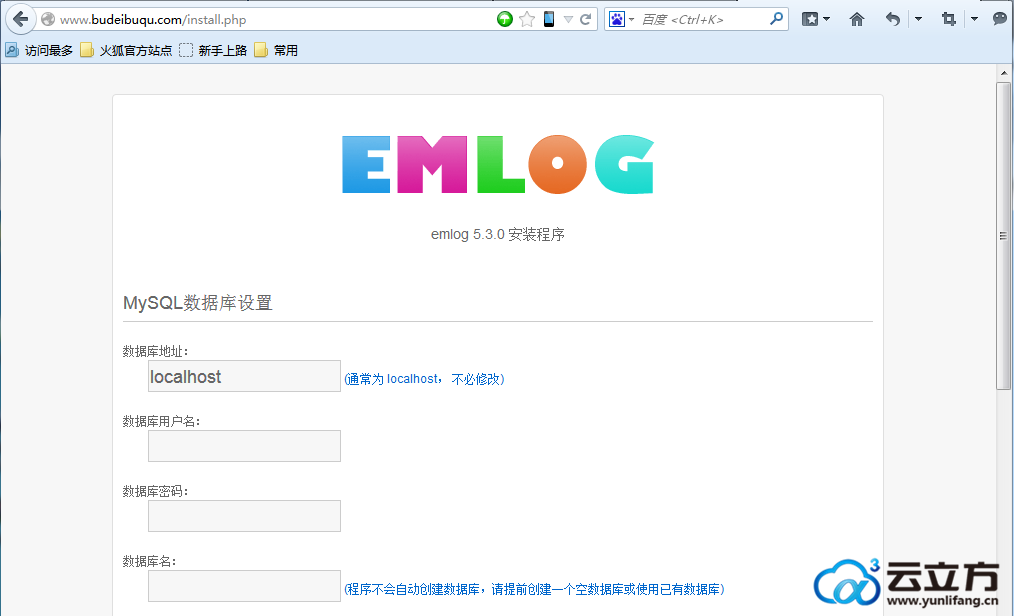Screen dimensions: 1014x616
Task: Click the magnifier search icon
Action: click(x=777, y=19)
